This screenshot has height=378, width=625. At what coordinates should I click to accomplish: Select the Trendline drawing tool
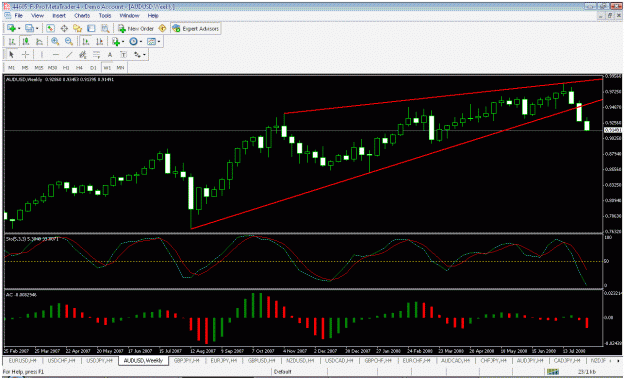[69, 55]
